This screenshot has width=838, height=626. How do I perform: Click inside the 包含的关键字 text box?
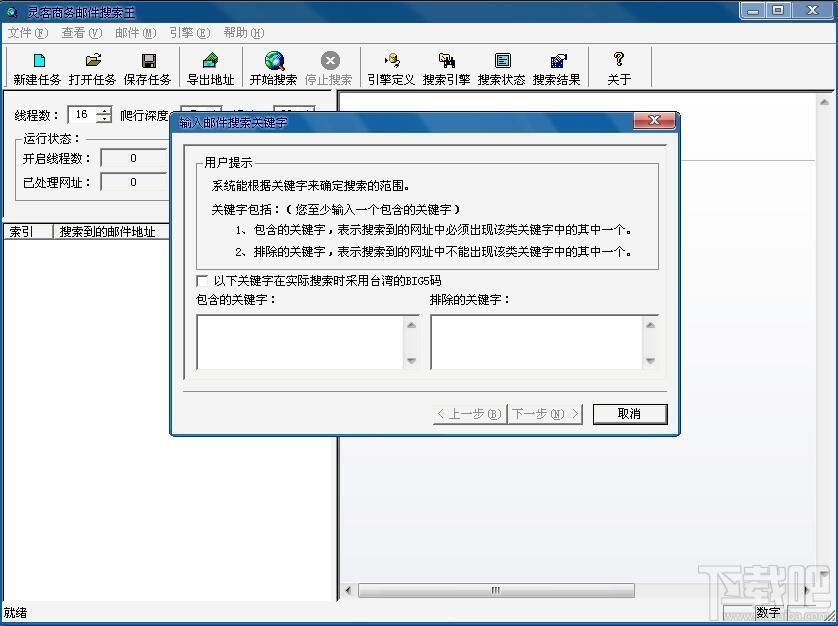pos(300,342)
